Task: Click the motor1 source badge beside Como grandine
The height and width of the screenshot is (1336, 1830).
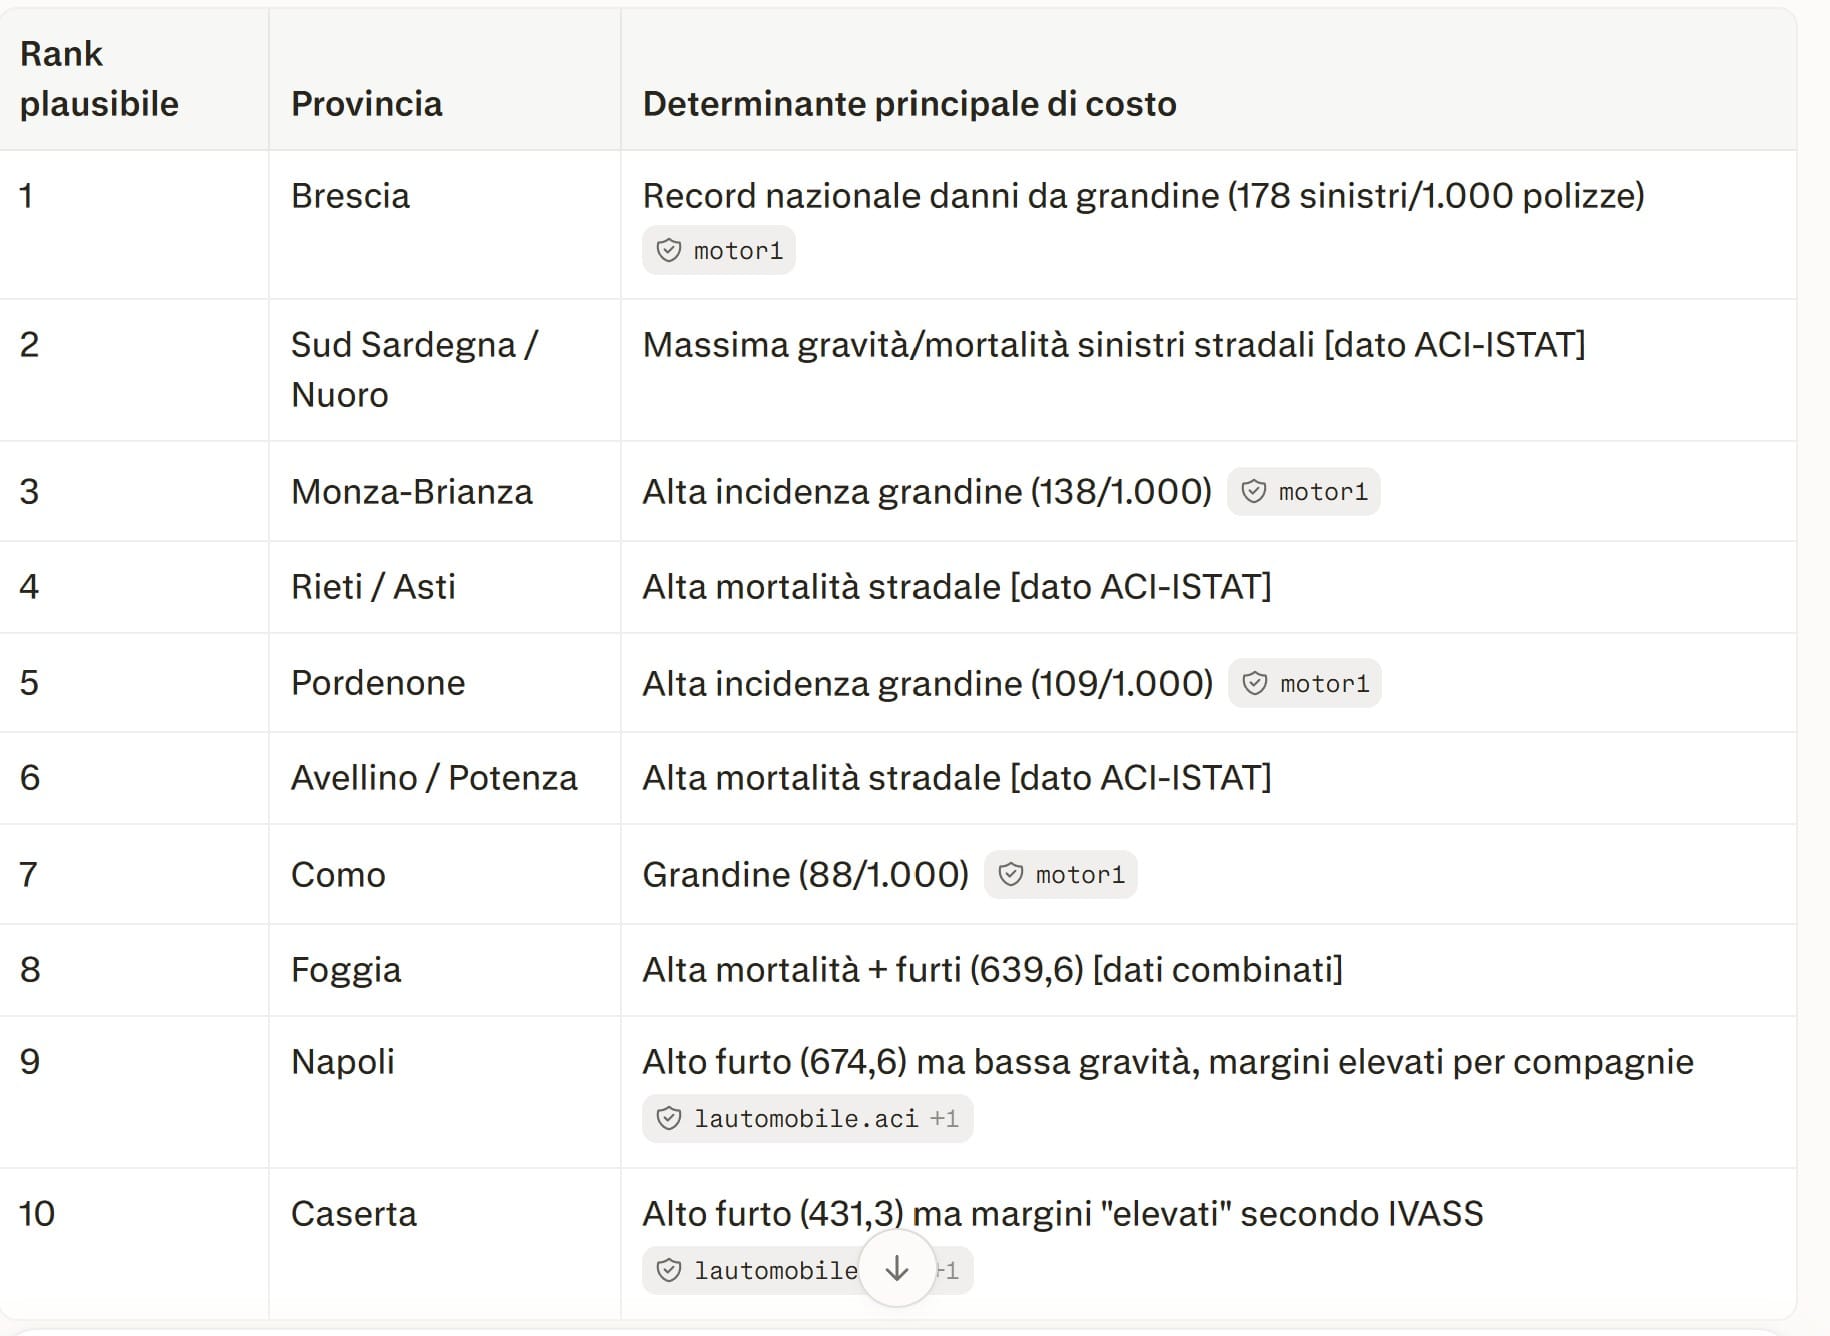Action: click(1060, 875)
